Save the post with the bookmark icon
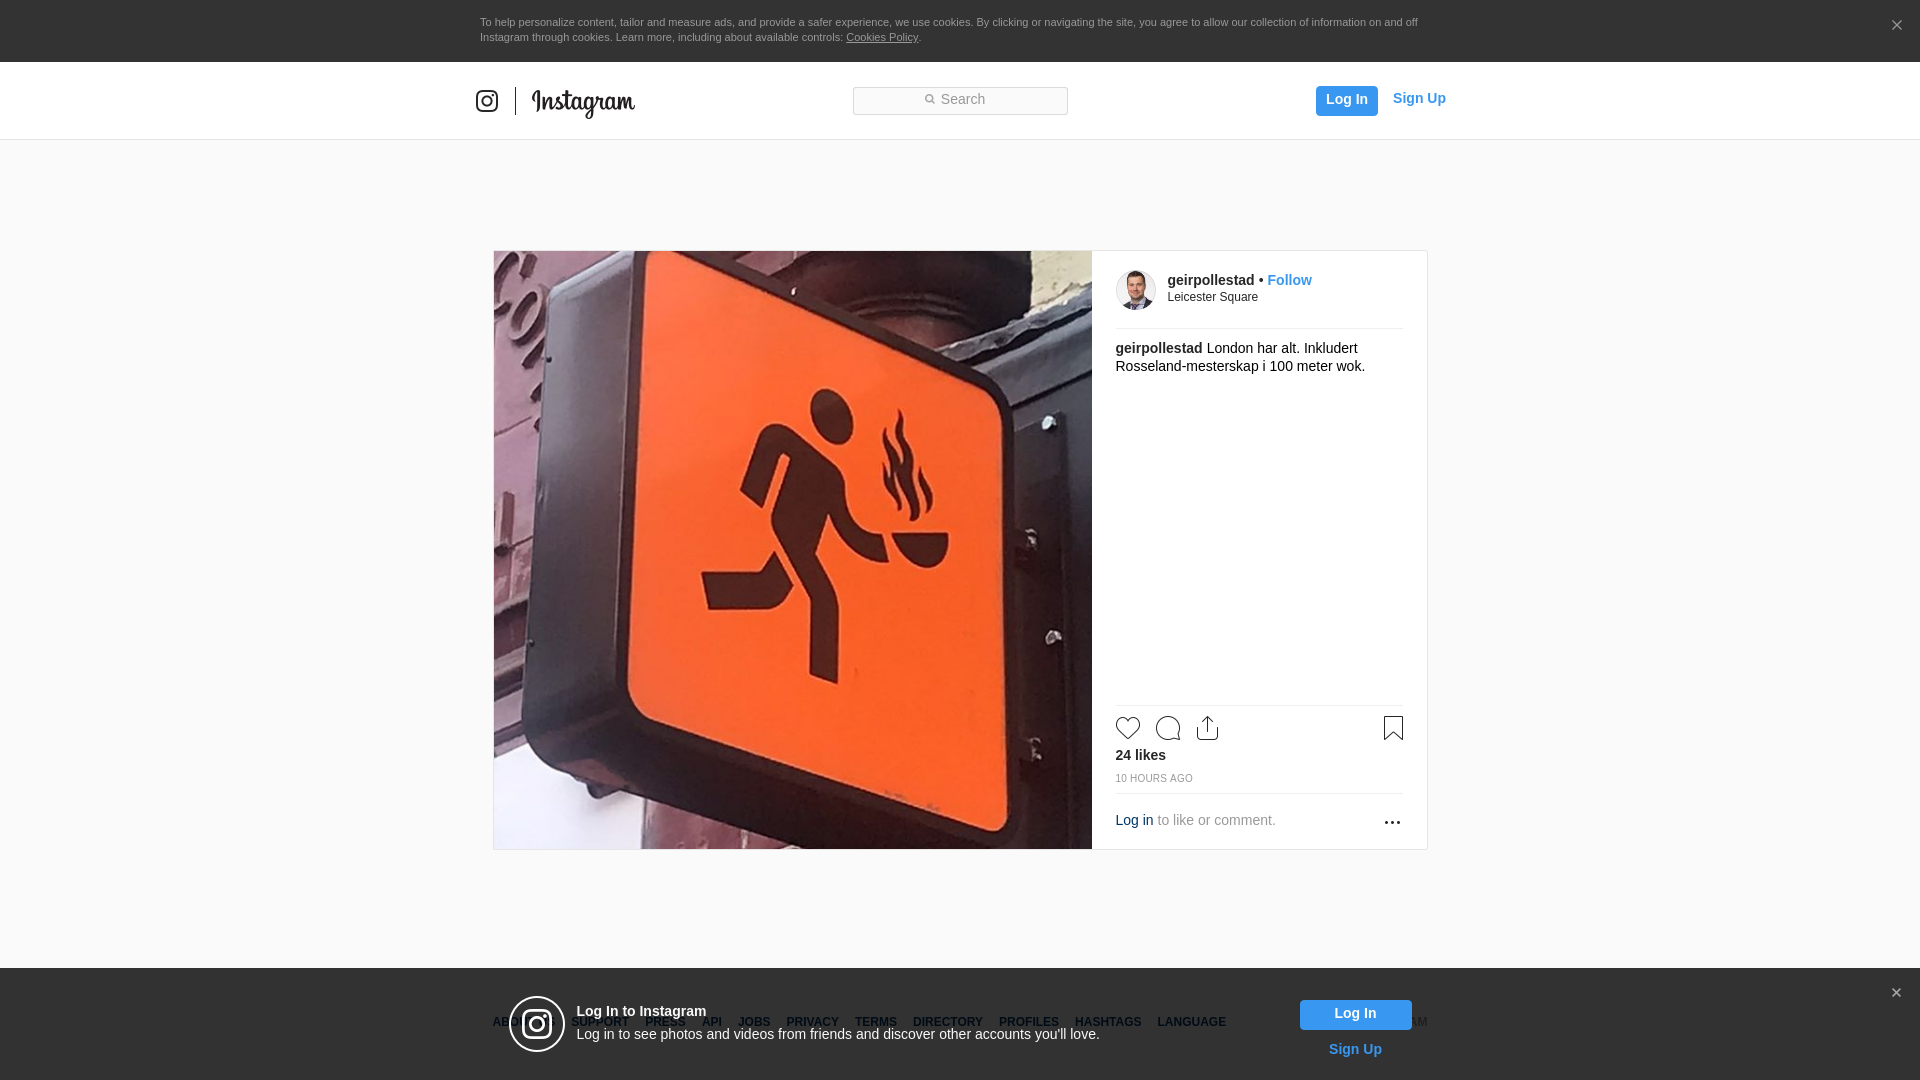This screenshot has width=1920, height=1080. click(1393, 728)
